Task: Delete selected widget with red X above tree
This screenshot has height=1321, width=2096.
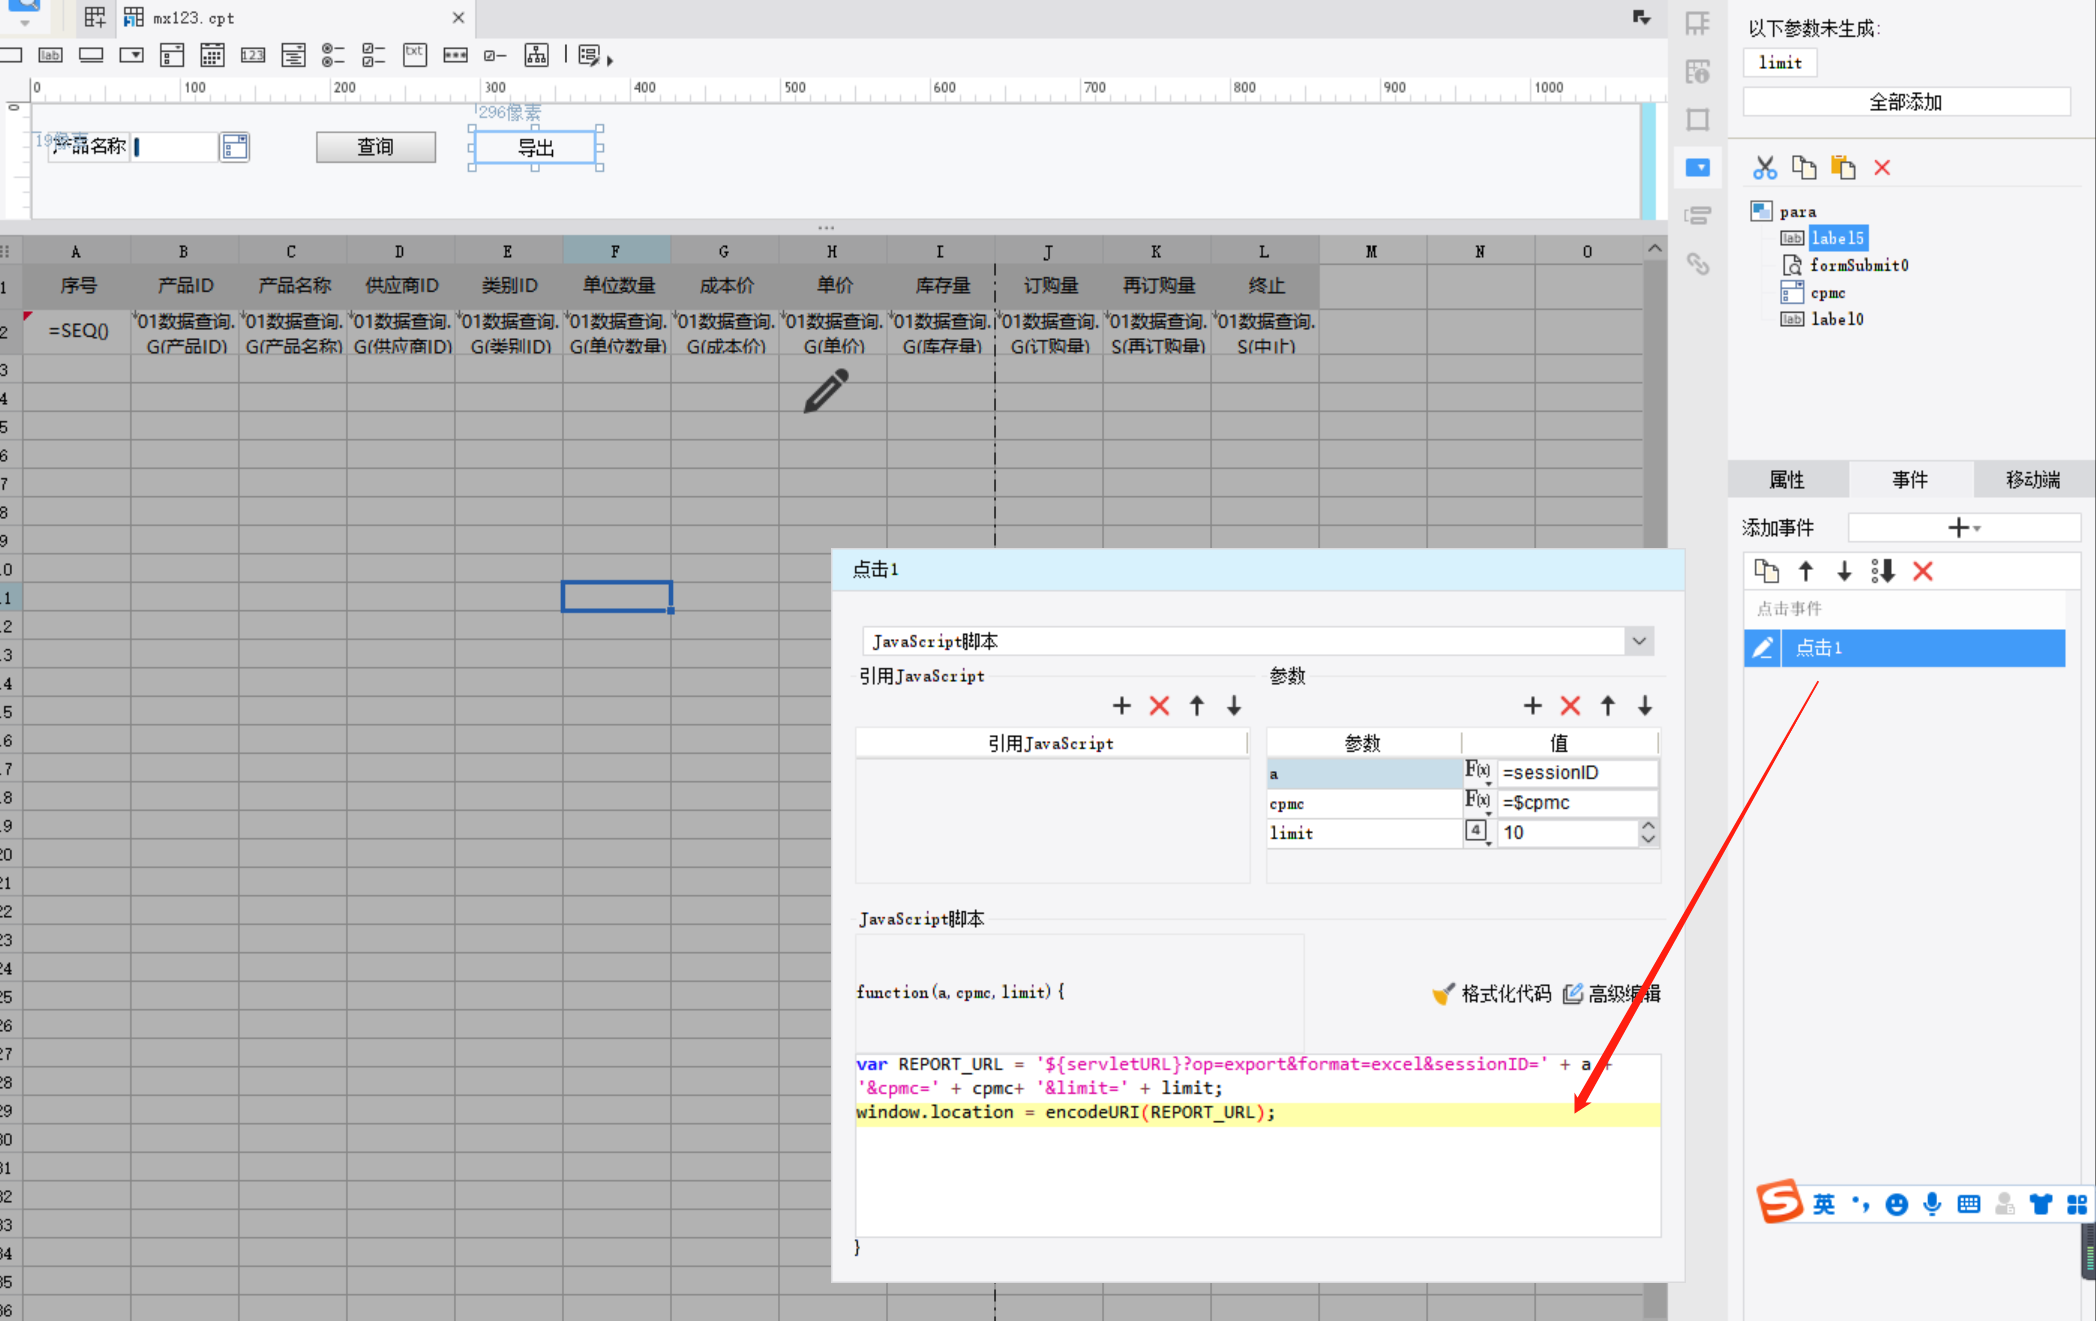Action: [x=1882, y=167]
